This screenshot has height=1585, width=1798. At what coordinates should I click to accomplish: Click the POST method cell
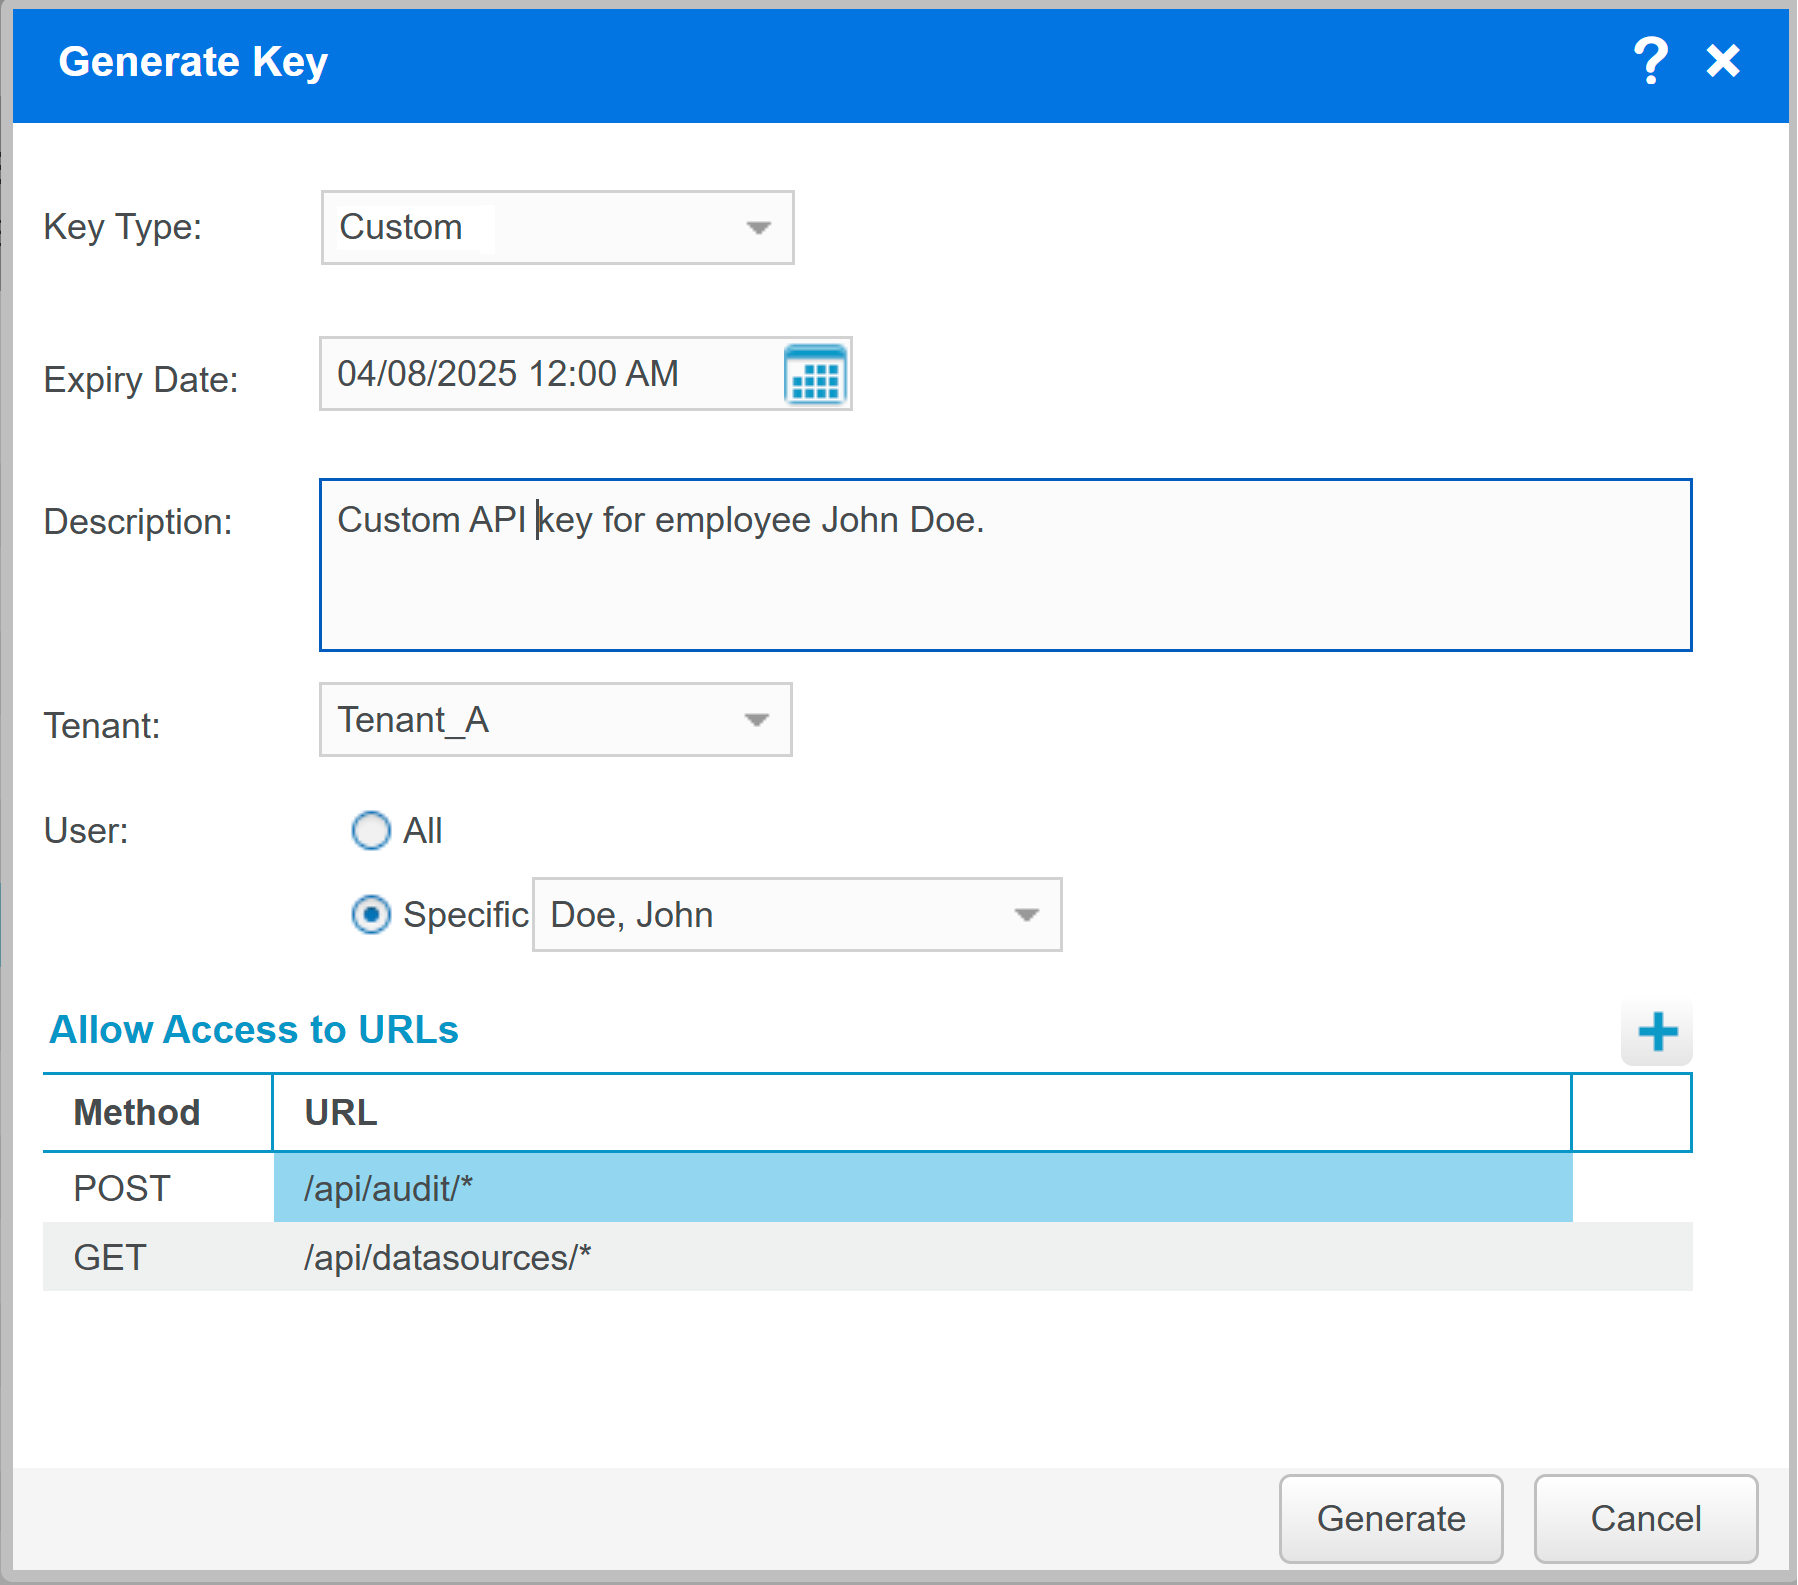pos(158,1187)
